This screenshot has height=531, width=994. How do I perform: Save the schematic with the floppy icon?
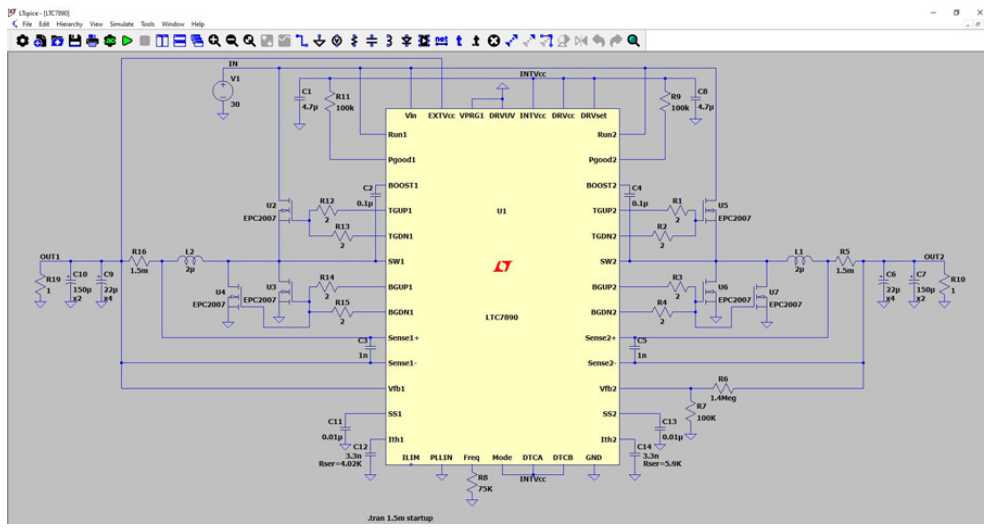[75, 41]
